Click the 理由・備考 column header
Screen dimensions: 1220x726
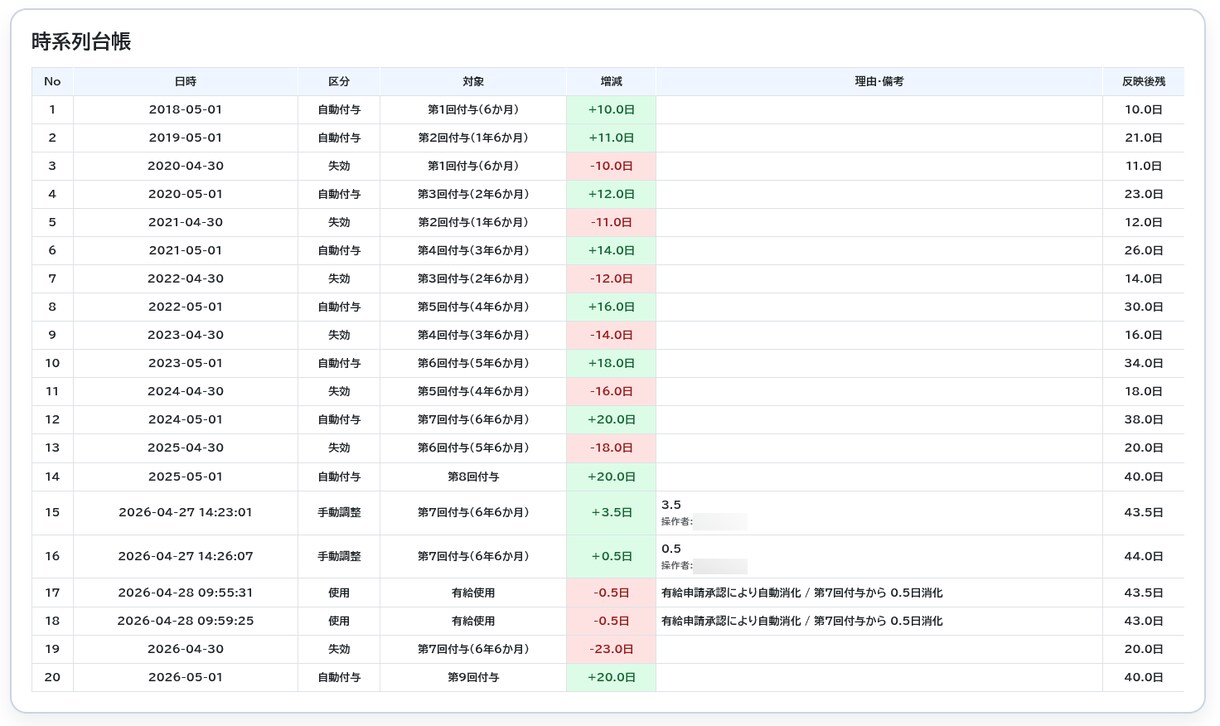[x=879, y=81]
